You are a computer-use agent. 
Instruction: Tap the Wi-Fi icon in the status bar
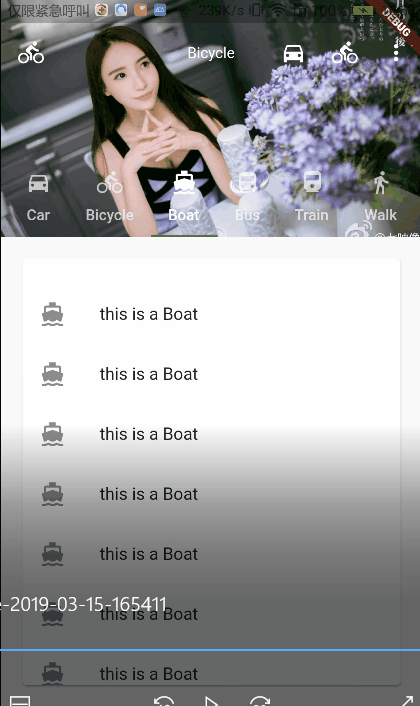tap(278, 10)
